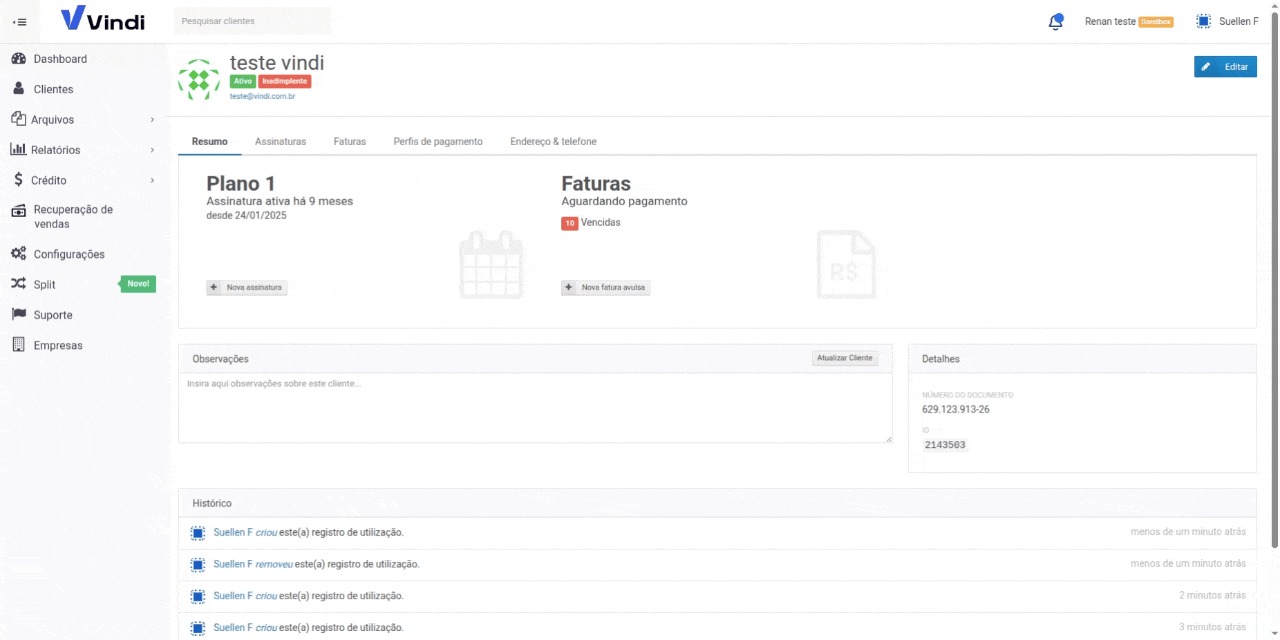Open the Empresas building icon
Screen dimensions: 1280x640
[x=18, y=345]
